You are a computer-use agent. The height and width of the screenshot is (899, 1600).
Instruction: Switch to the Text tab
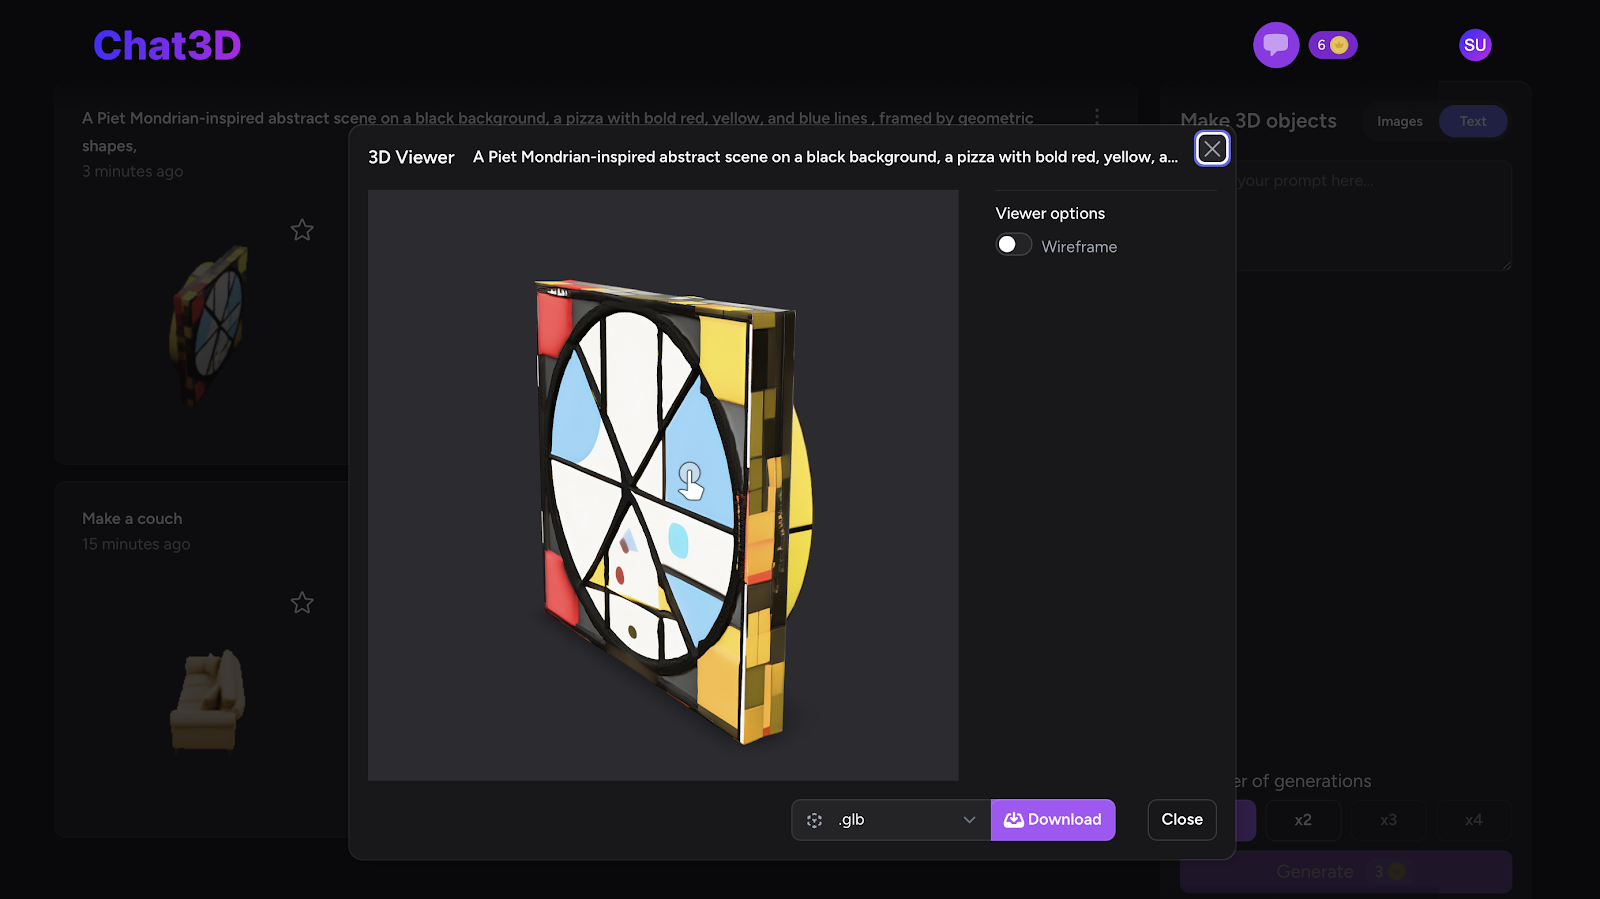coord(1473,121)
